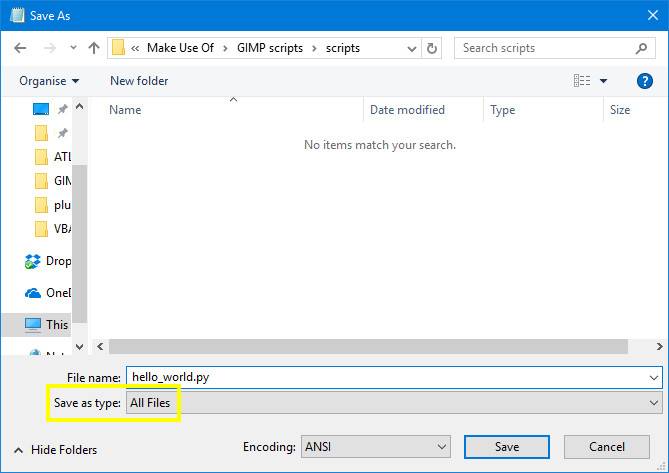Open the File name dropdown arrow

click(x=654, y=377)
